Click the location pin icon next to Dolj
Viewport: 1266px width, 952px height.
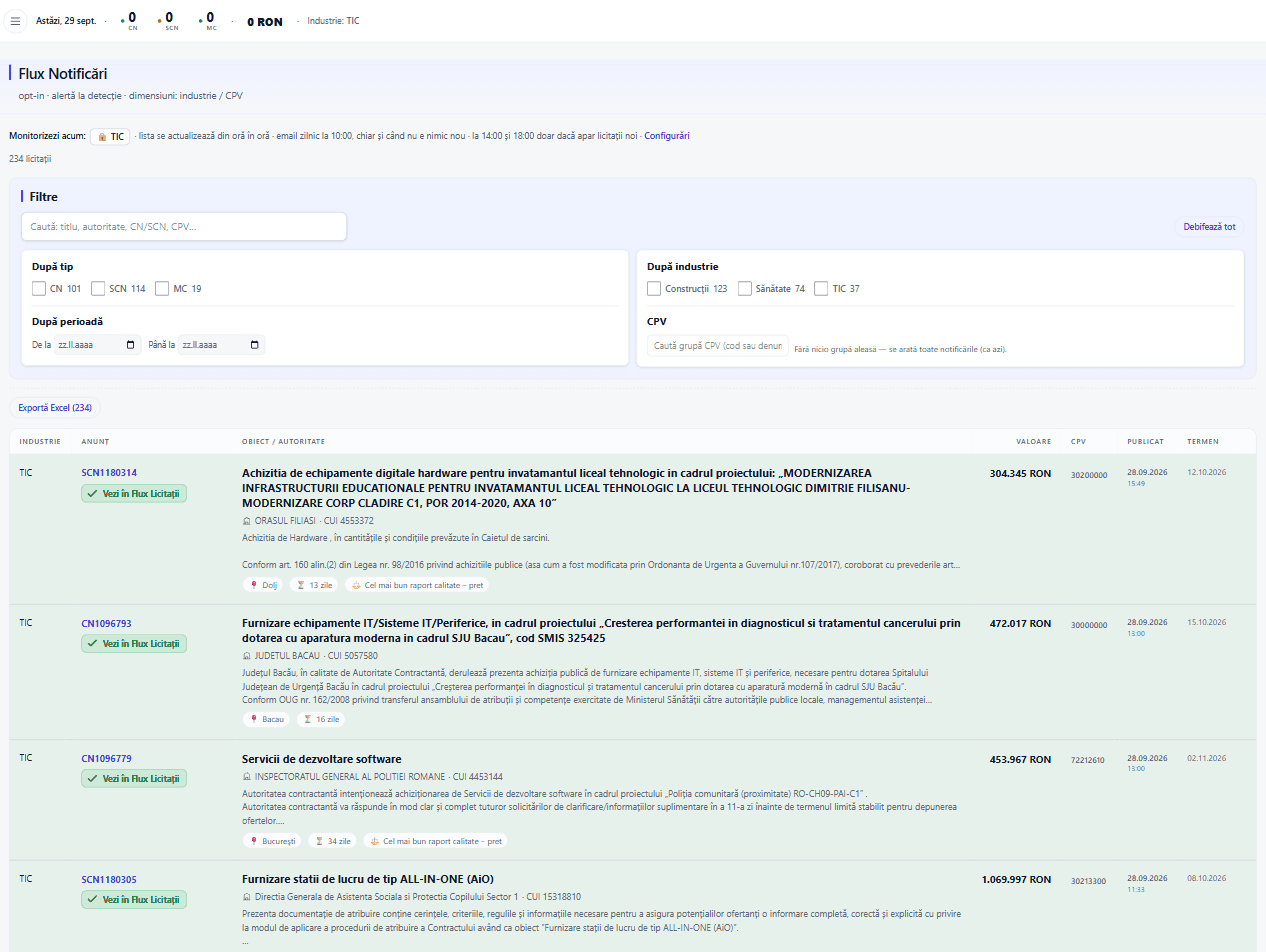[x=254, y=585]
